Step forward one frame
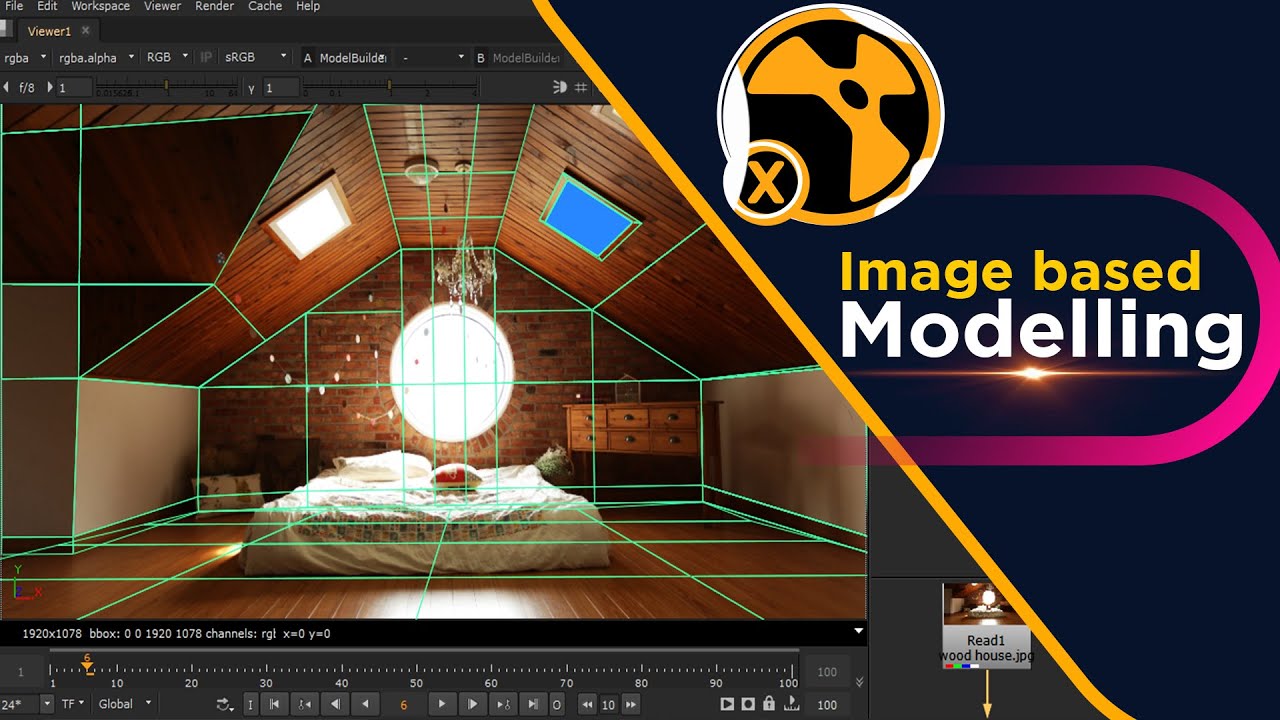 point(472,704)
